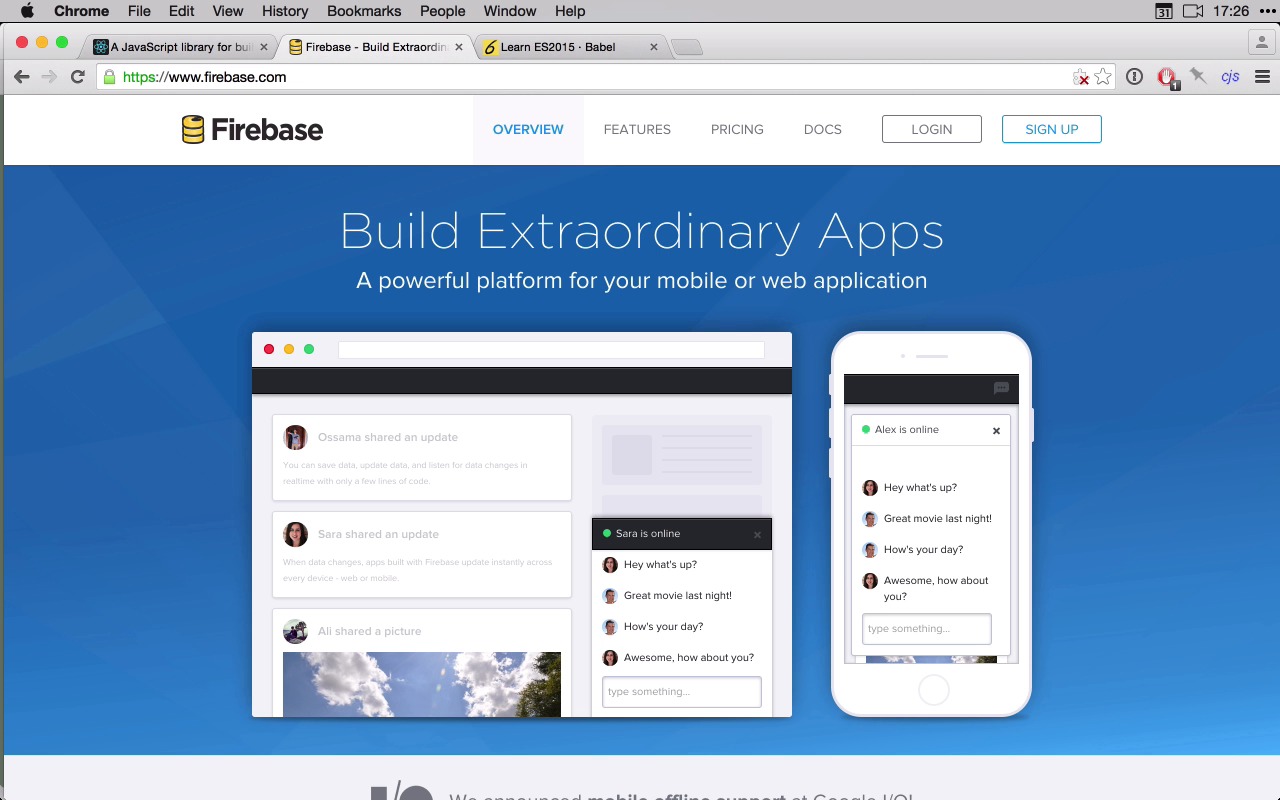Open the Window menu

point(510,11)
